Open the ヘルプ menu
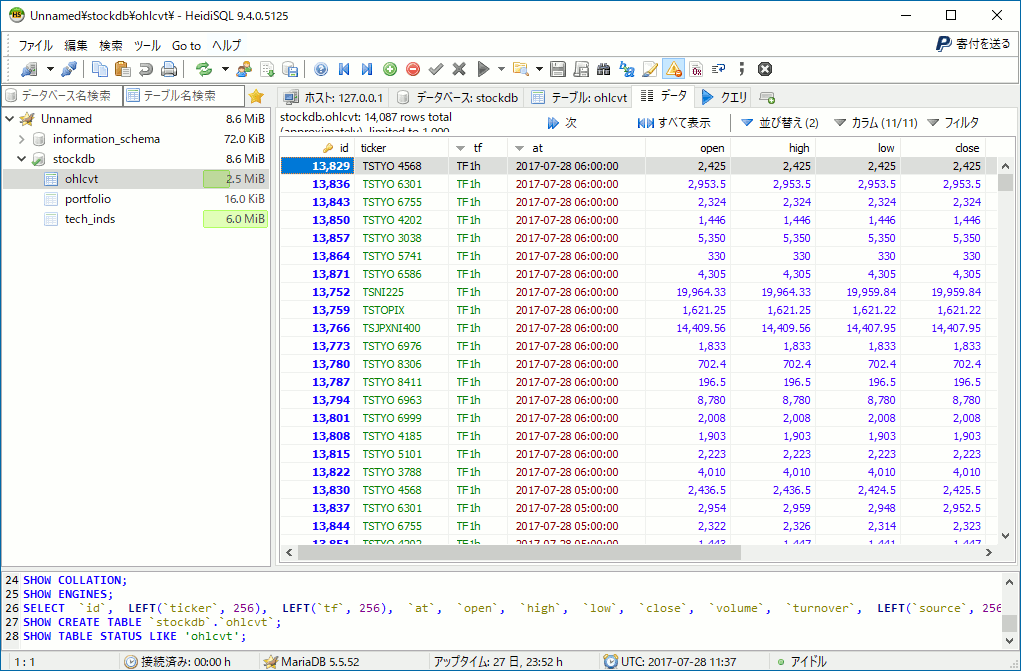The height and width of the screenshot is (671, 1021). click(x=227, y=46)
